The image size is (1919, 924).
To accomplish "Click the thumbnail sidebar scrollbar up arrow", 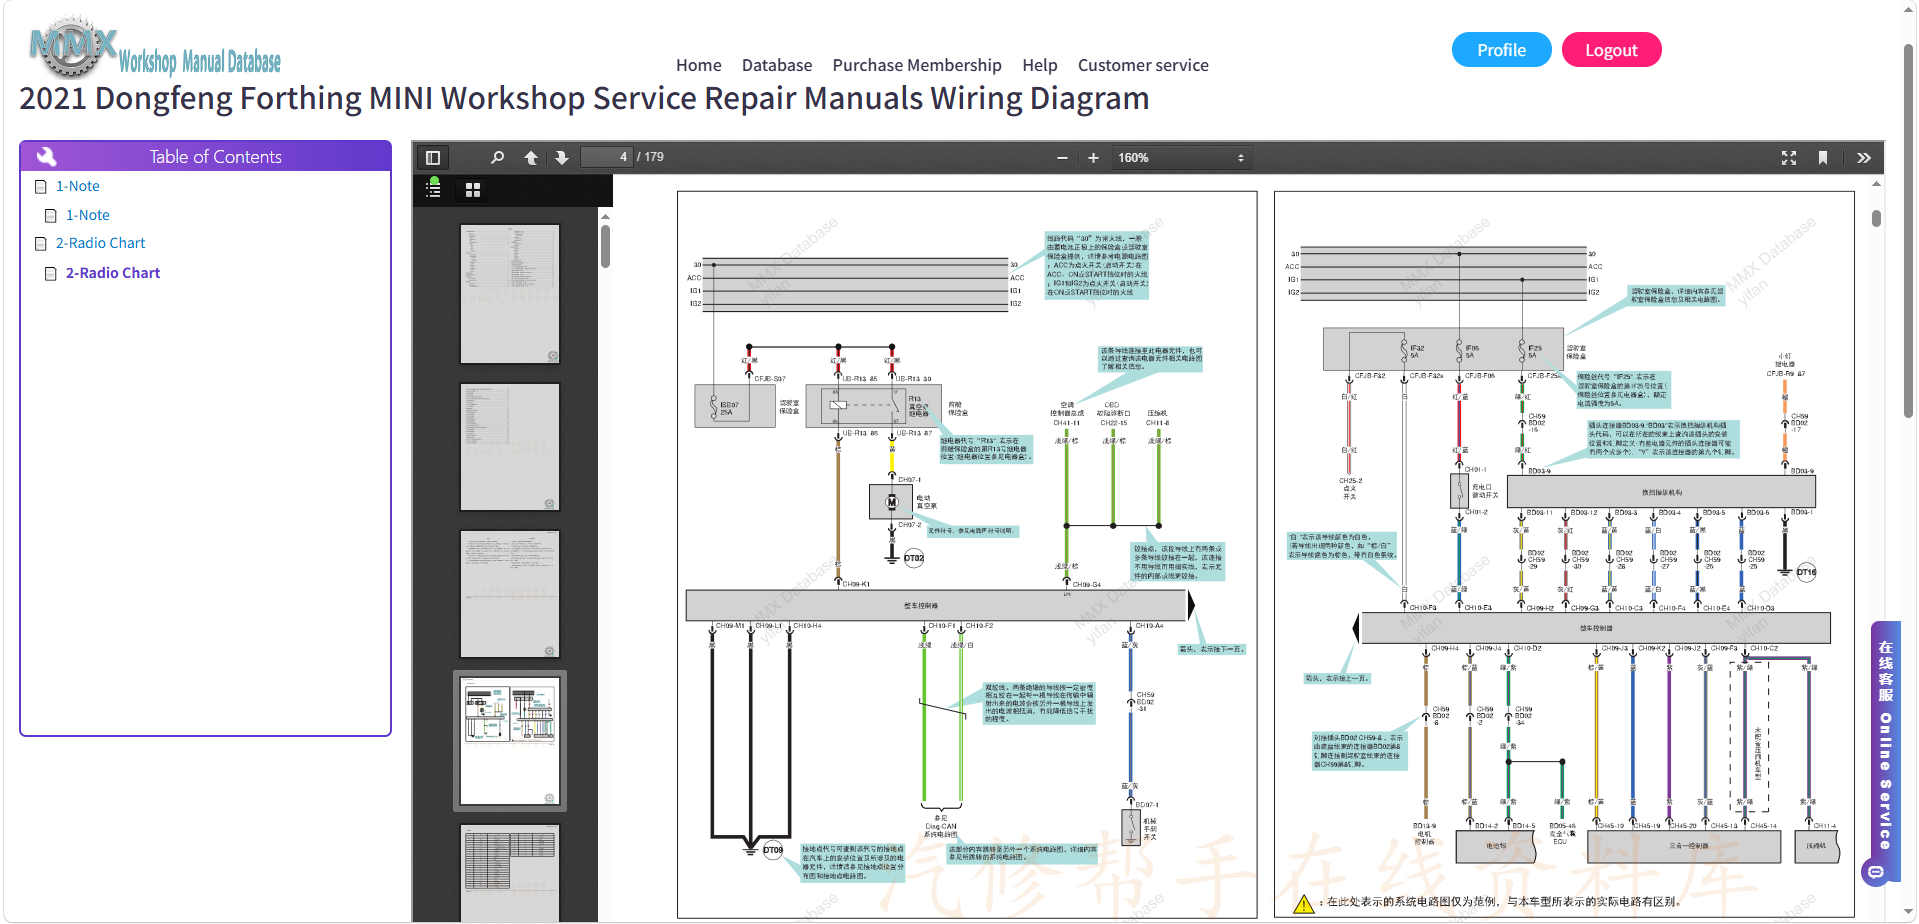I will point(605,216).
